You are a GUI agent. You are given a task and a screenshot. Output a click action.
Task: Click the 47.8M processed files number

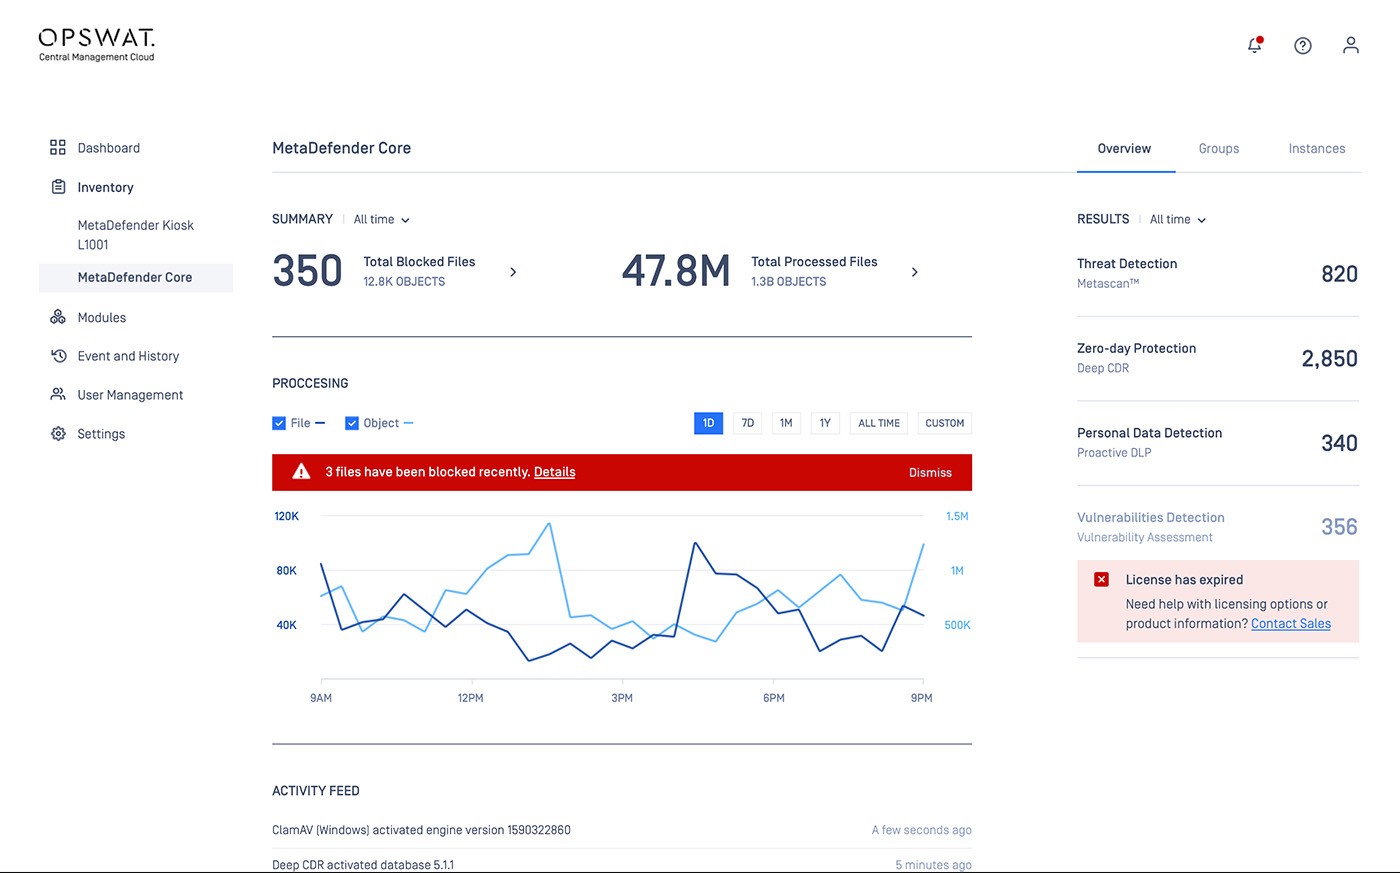(676, 271)
